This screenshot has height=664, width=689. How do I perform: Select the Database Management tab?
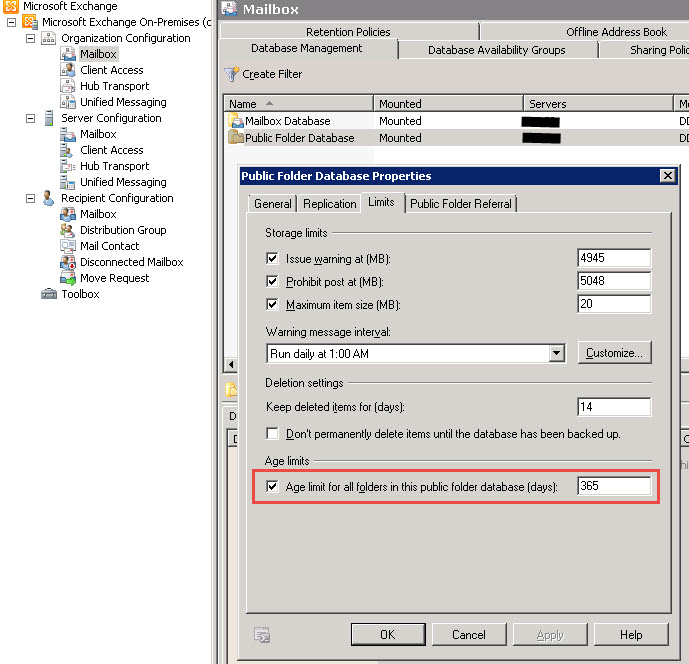coord(307,48)
